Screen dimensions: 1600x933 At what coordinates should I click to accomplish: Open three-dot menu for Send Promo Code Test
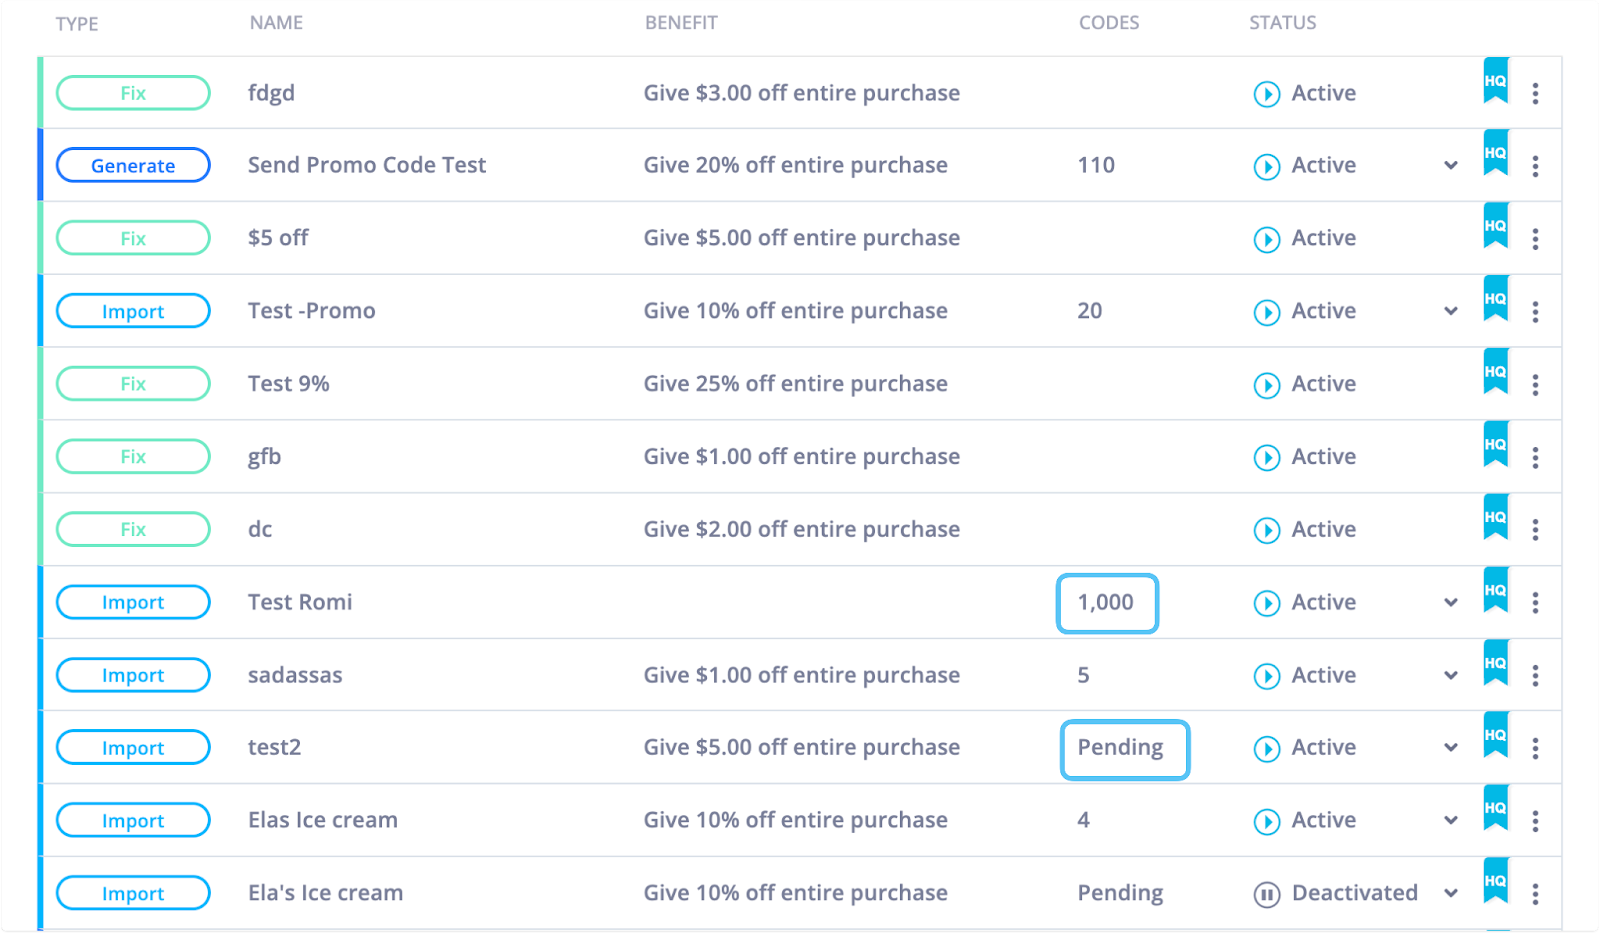(x=1535, y=166)
